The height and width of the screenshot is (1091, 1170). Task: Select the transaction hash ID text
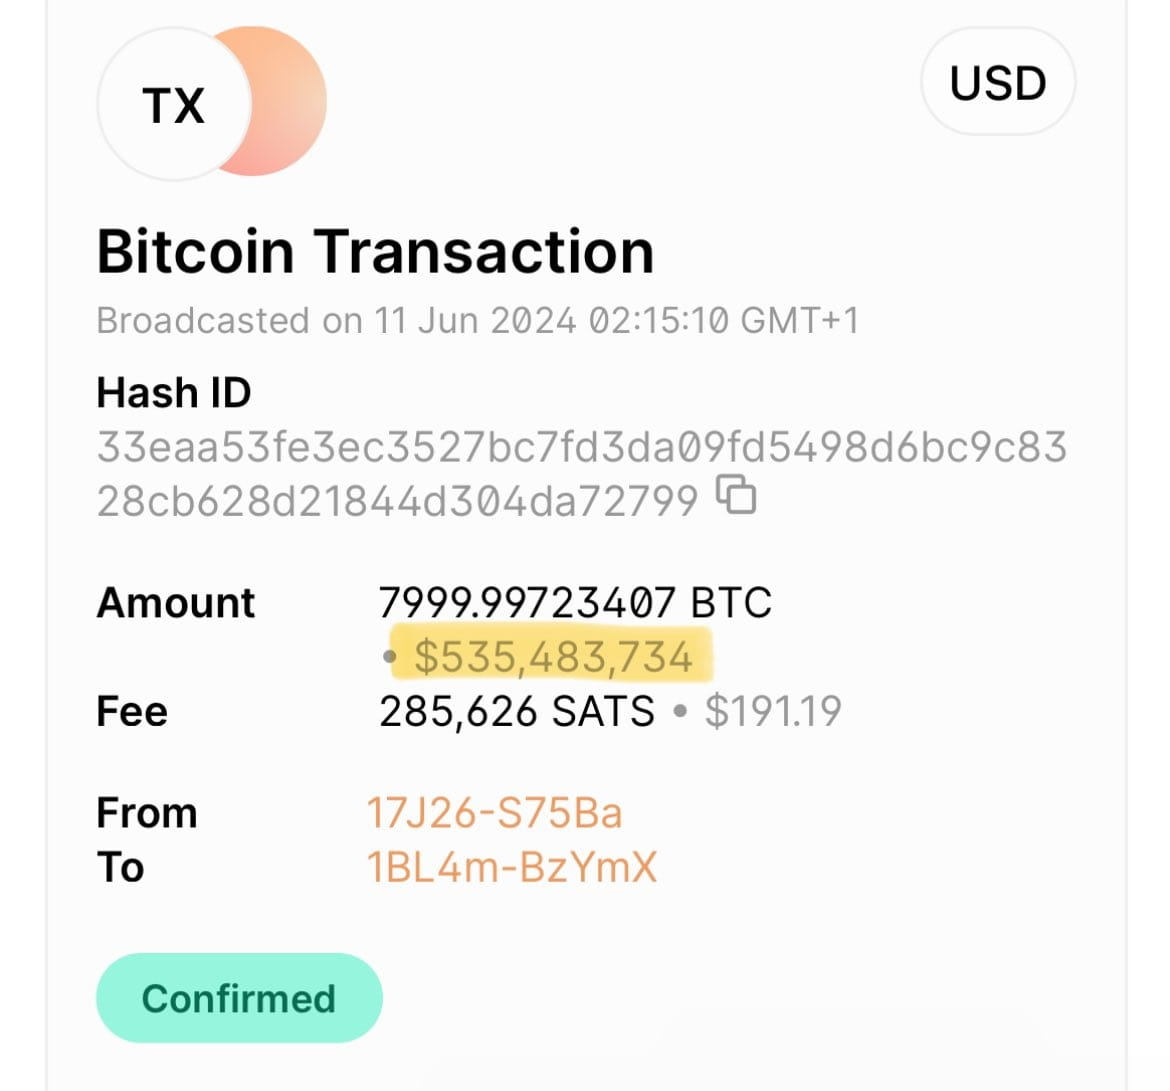tap(581, 473)
